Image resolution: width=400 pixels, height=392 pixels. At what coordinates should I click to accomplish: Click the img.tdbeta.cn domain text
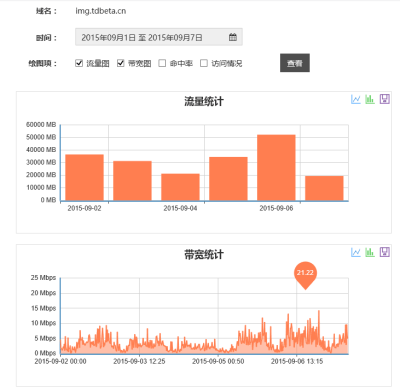coord(101,11)
